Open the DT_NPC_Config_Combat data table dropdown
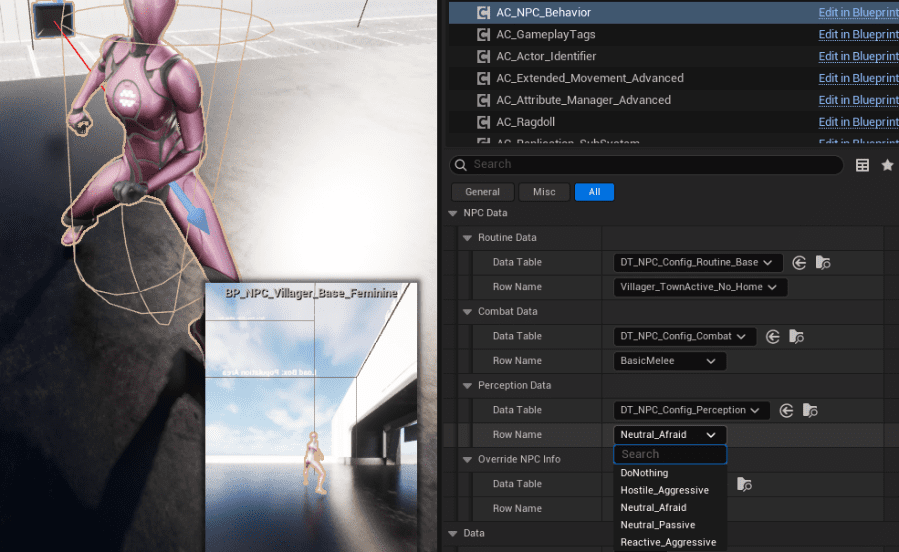 (685, 336)
